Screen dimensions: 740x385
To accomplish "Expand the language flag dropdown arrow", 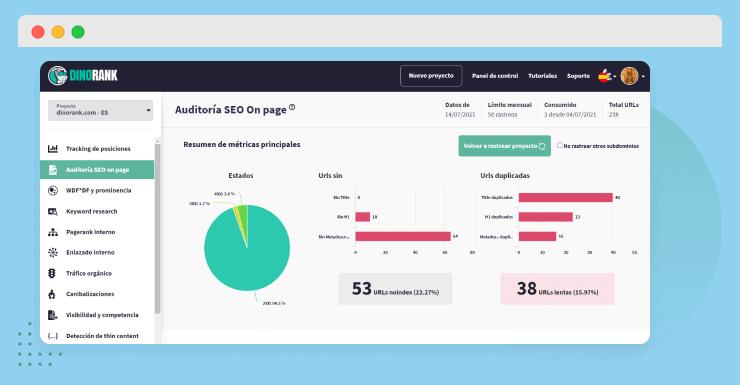I will pos(614,76).
